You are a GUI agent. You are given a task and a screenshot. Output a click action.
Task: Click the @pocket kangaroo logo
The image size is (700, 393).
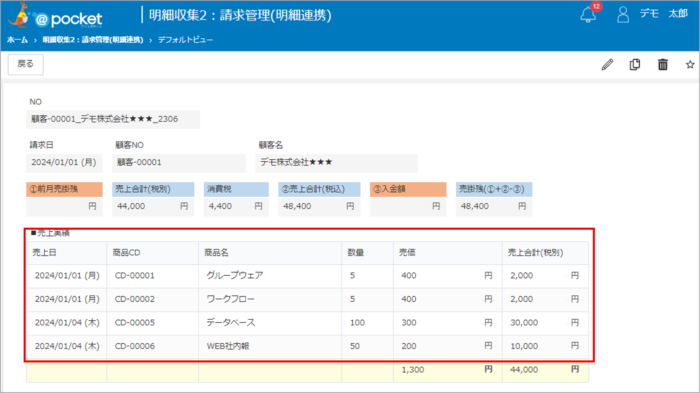coord(55,17)
